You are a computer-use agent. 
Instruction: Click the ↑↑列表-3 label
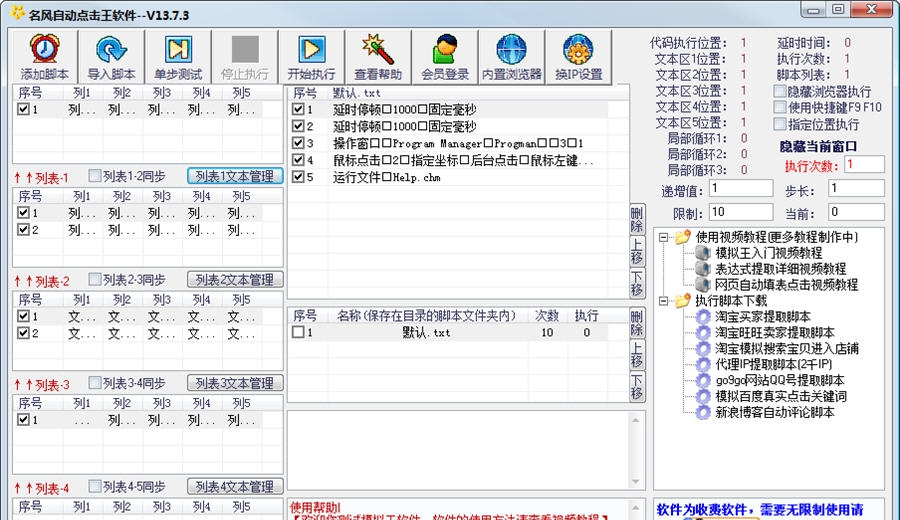coord(41,385)
